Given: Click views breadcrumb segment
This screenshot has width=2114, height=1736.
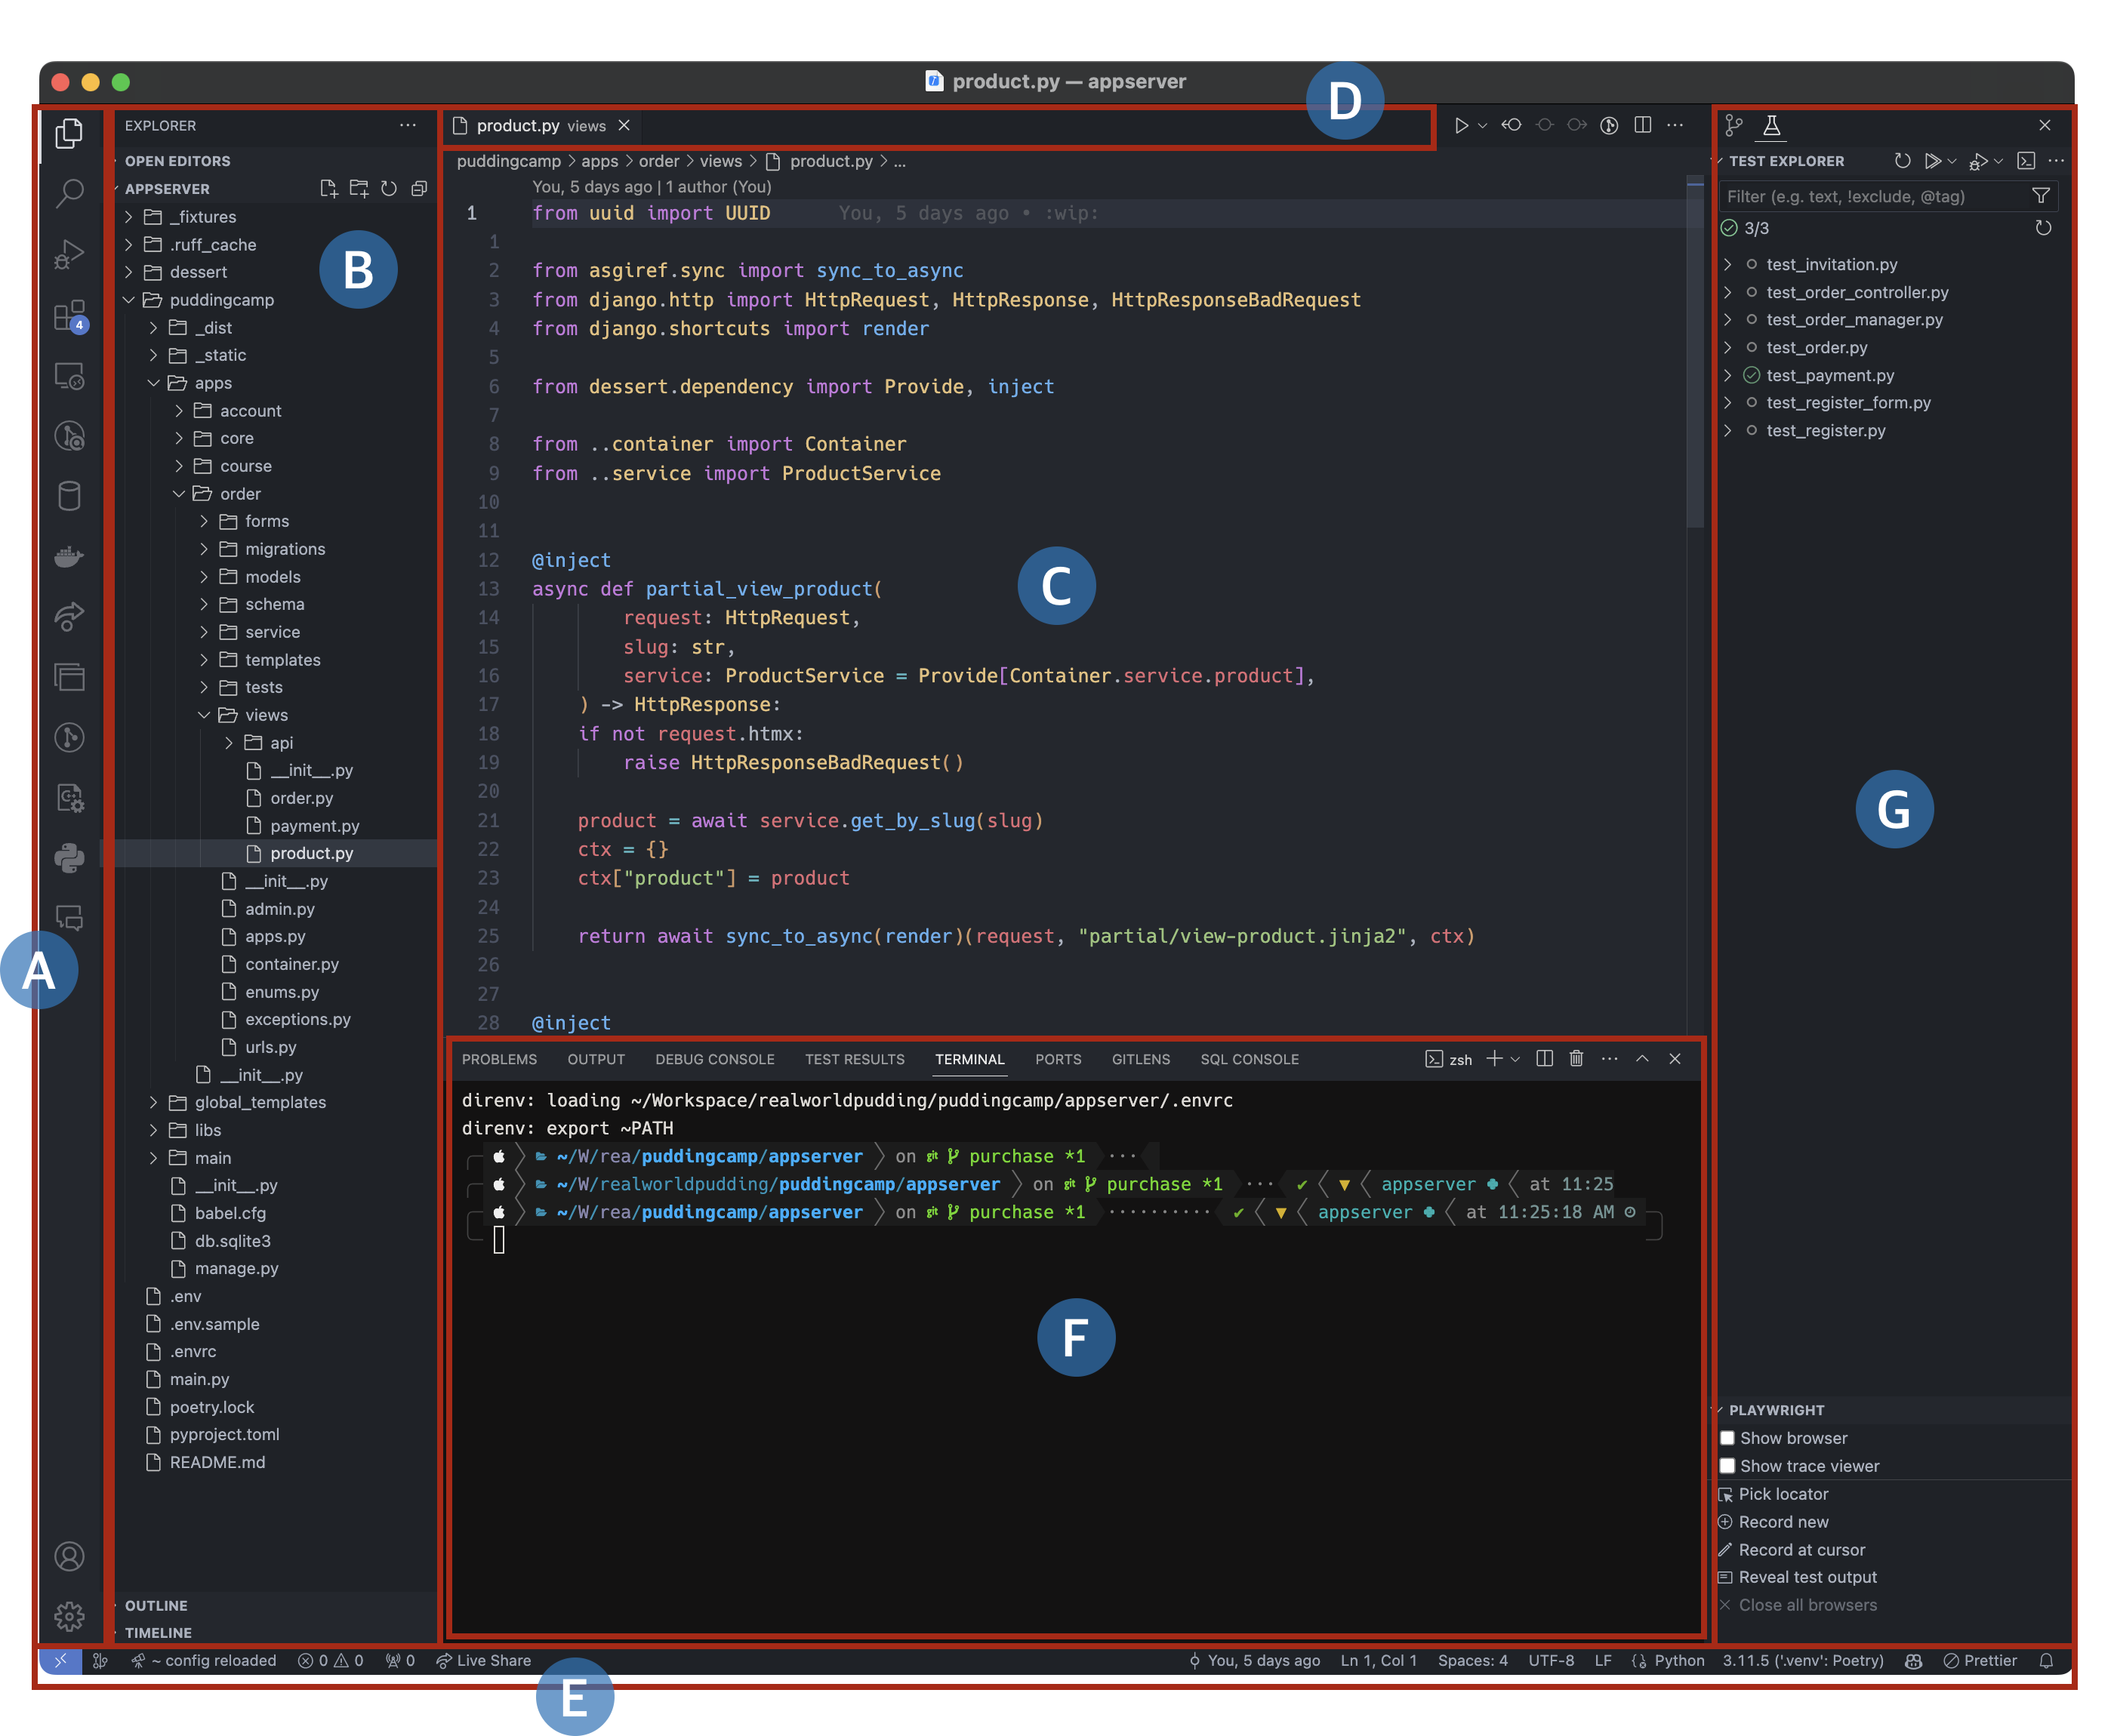Looking at the screenshot, I should click(x=721, y=161).
